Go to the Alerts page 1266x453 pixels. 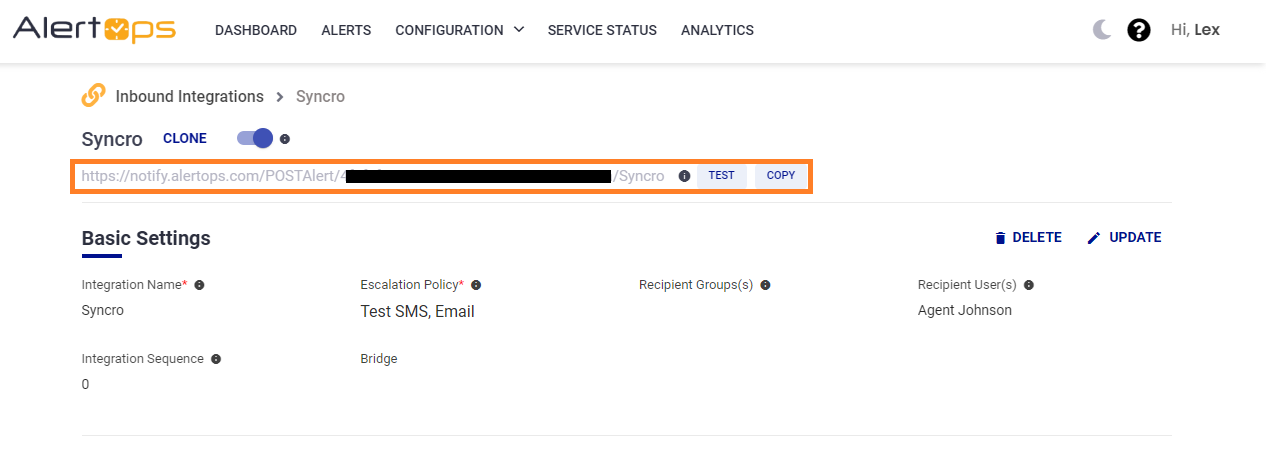(346, 30)
